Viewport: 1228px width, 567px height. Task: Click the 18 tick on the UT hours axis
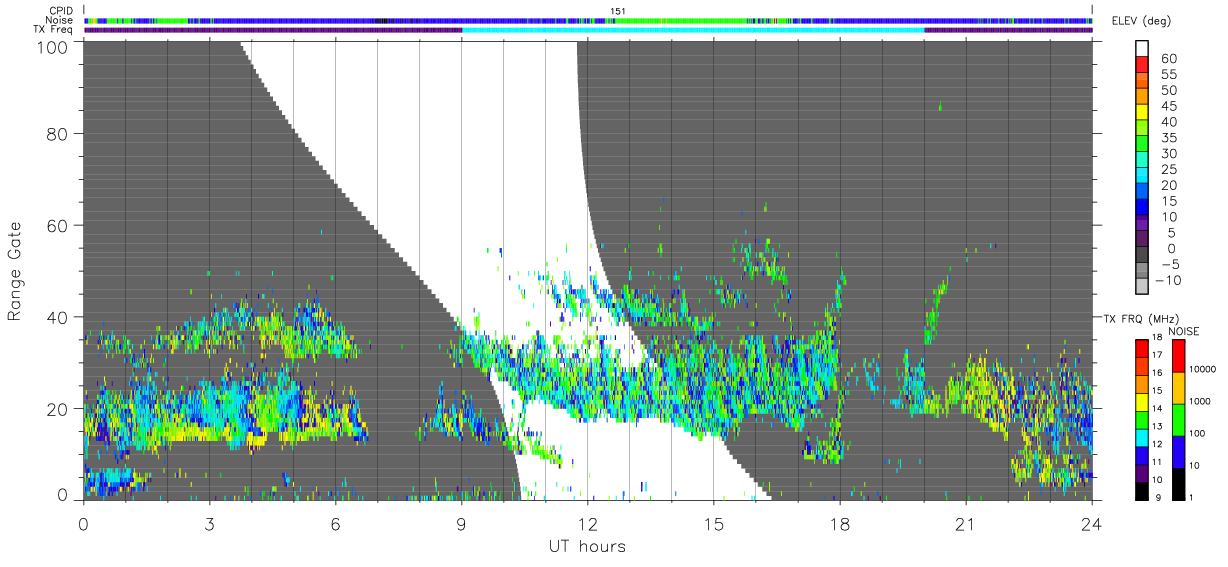(x=839, y=525)
